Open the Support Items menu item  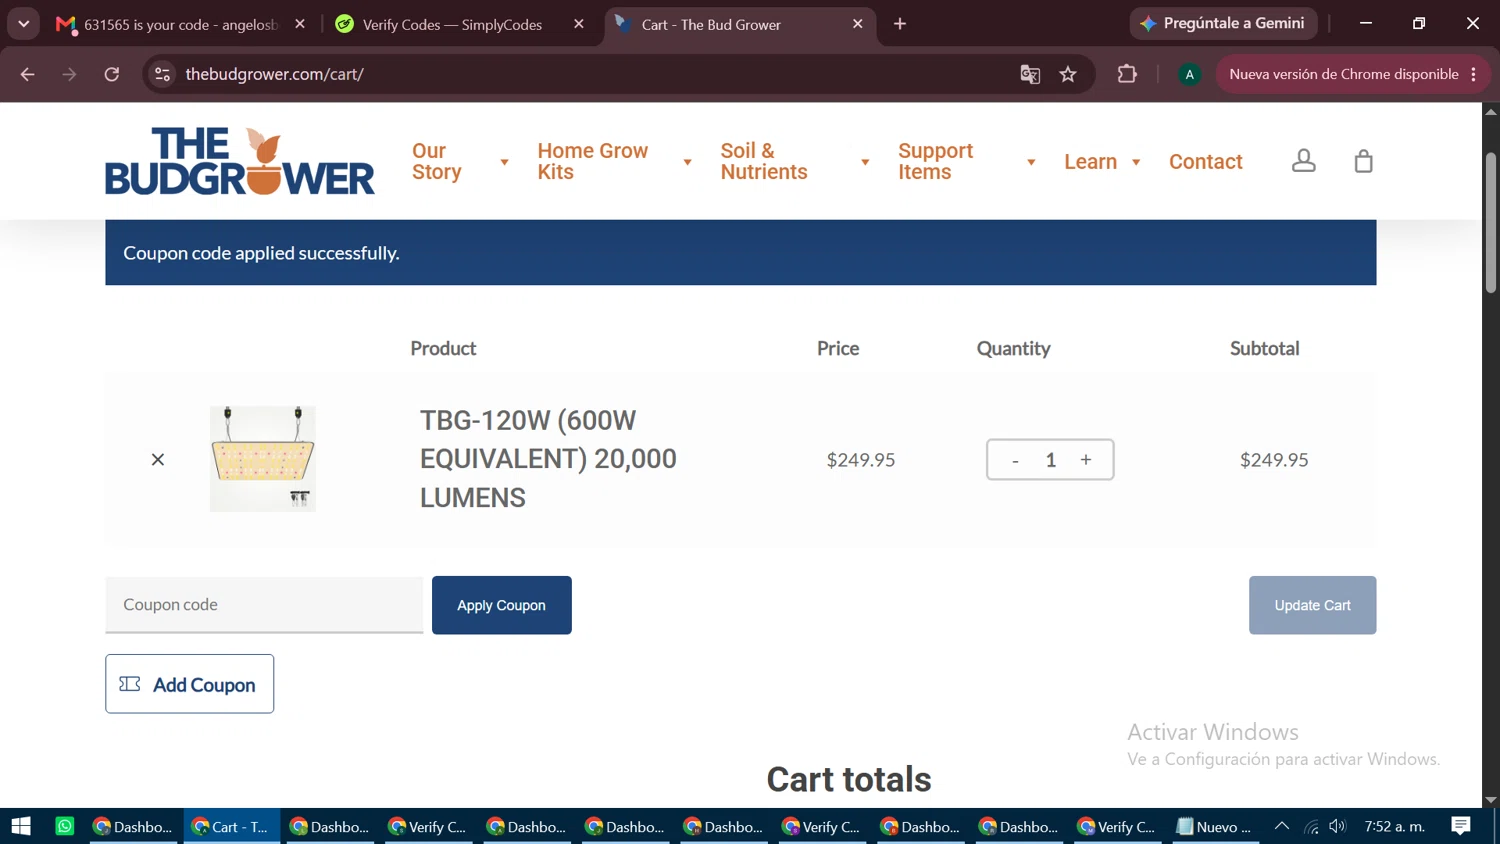(x=936, y=161)
